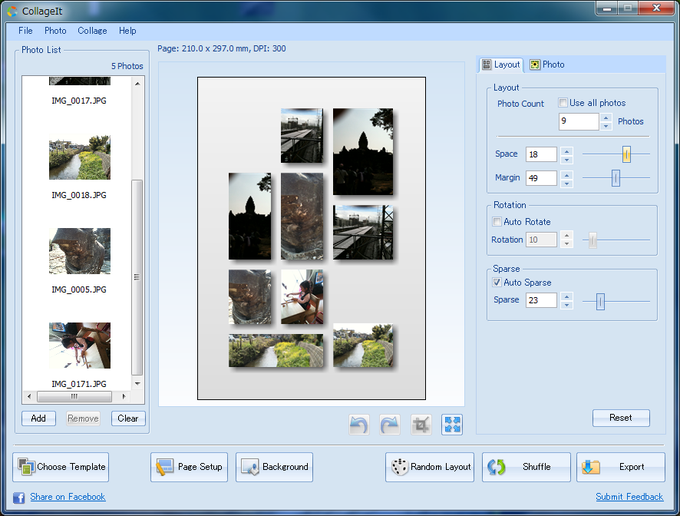Click the Margin slider handle
Screen dimensions: 680x516
click(x=615, y=178)
